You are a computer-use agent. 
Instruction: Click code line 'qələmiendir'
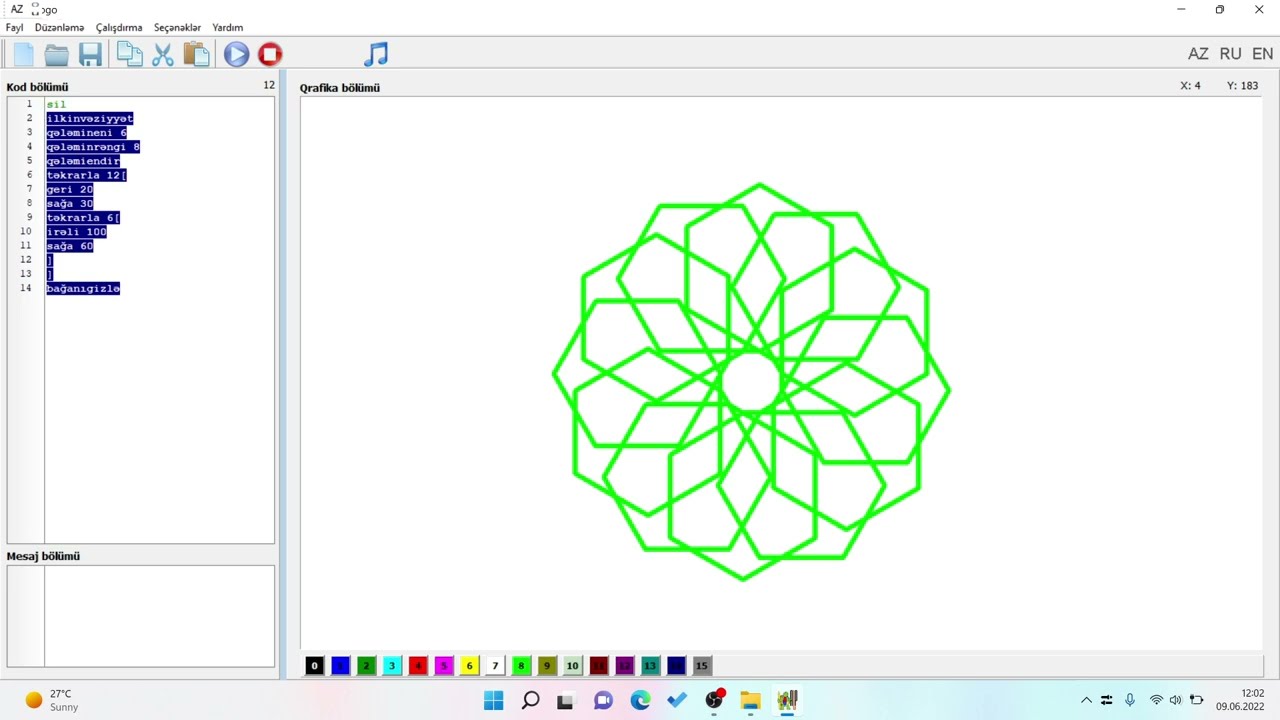click(x=83, y=161)
